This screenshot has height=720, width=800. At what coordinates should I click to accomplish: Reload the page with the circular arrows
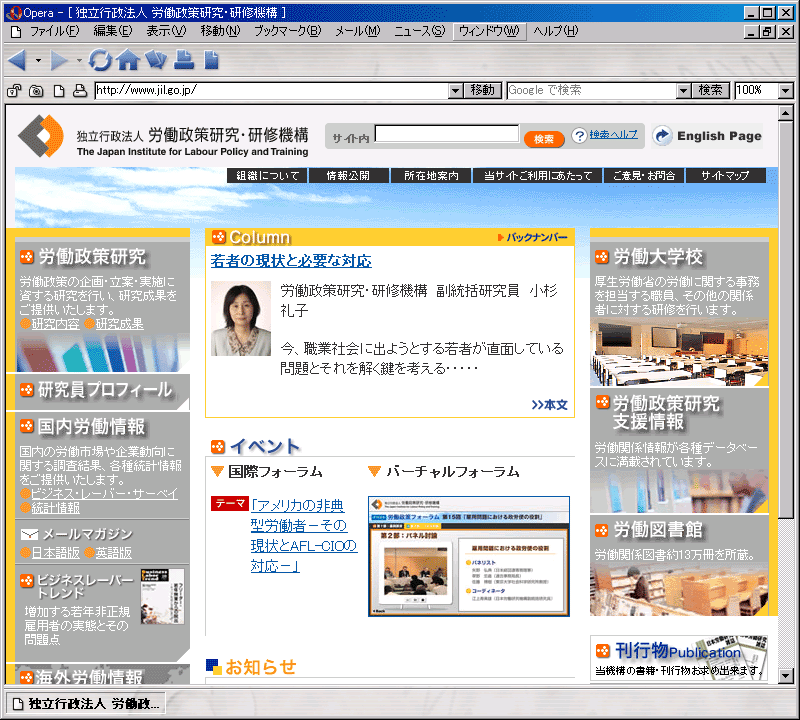pos(100,60)
